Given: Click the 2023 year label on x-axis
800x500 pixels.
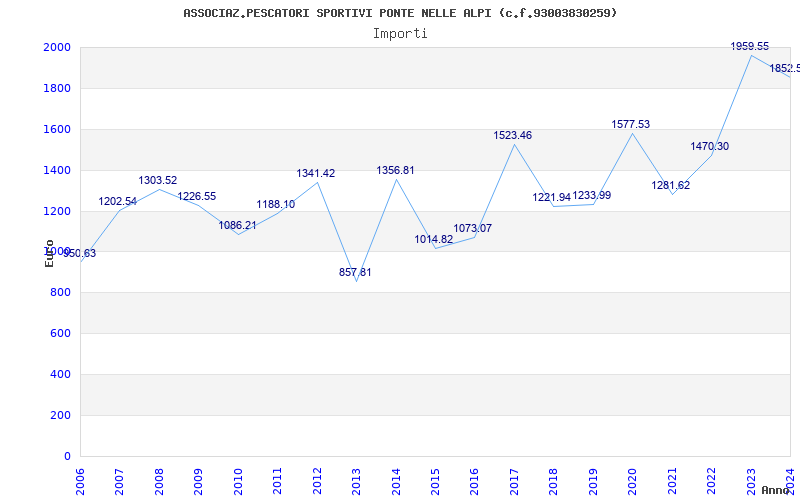Looking at the screenshot, I should click(x=751, y=482).
